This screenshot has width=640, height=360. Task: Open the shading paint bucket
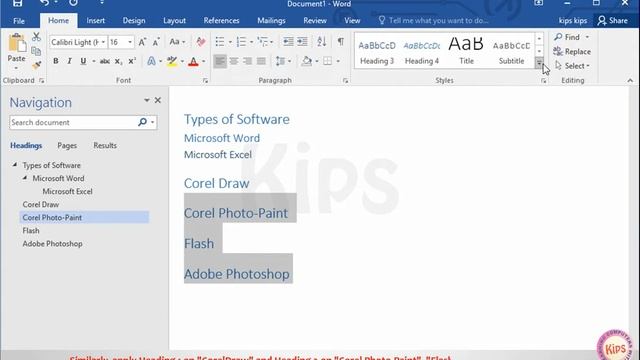pos(307,61)
